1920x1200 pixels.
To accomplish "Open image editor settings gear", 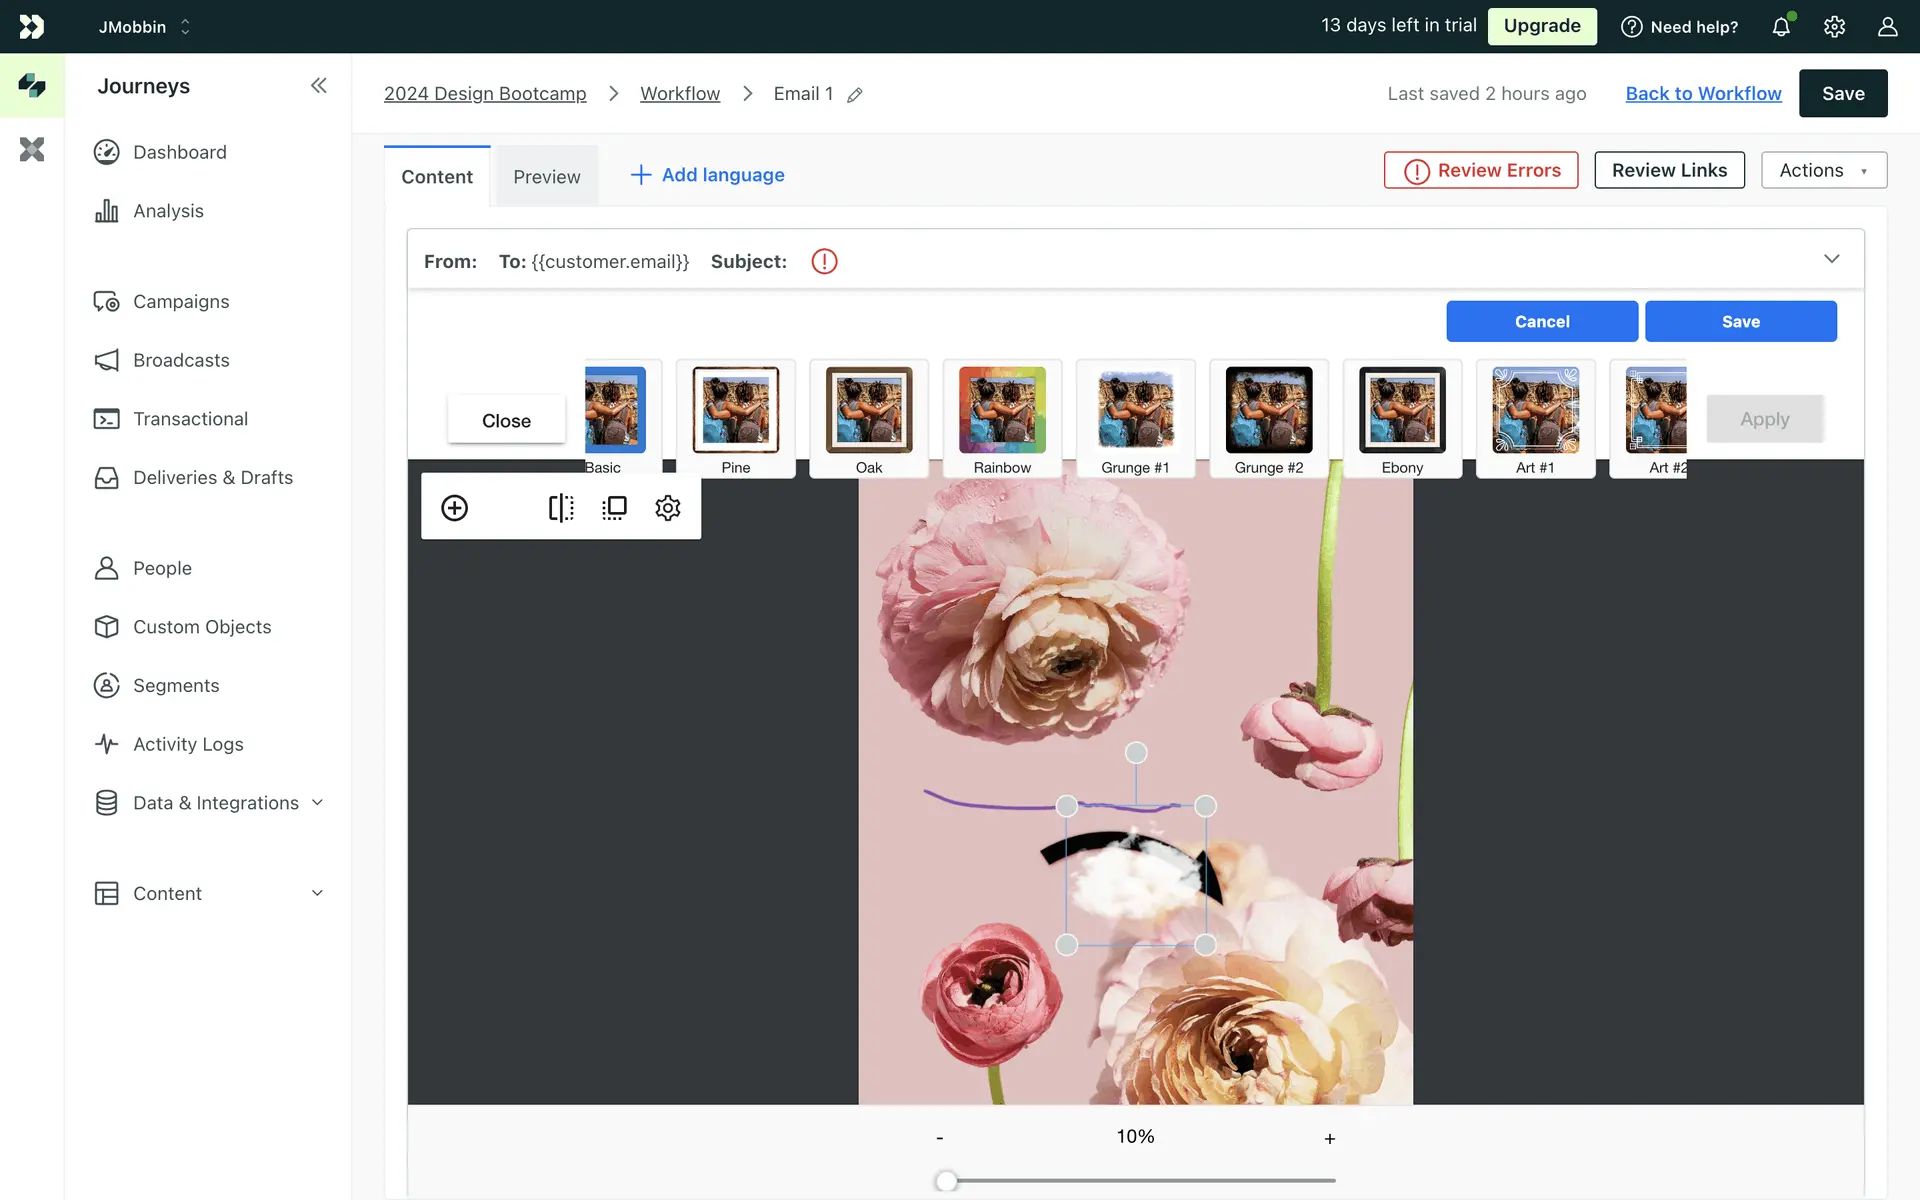I will [x=668, y=508].
